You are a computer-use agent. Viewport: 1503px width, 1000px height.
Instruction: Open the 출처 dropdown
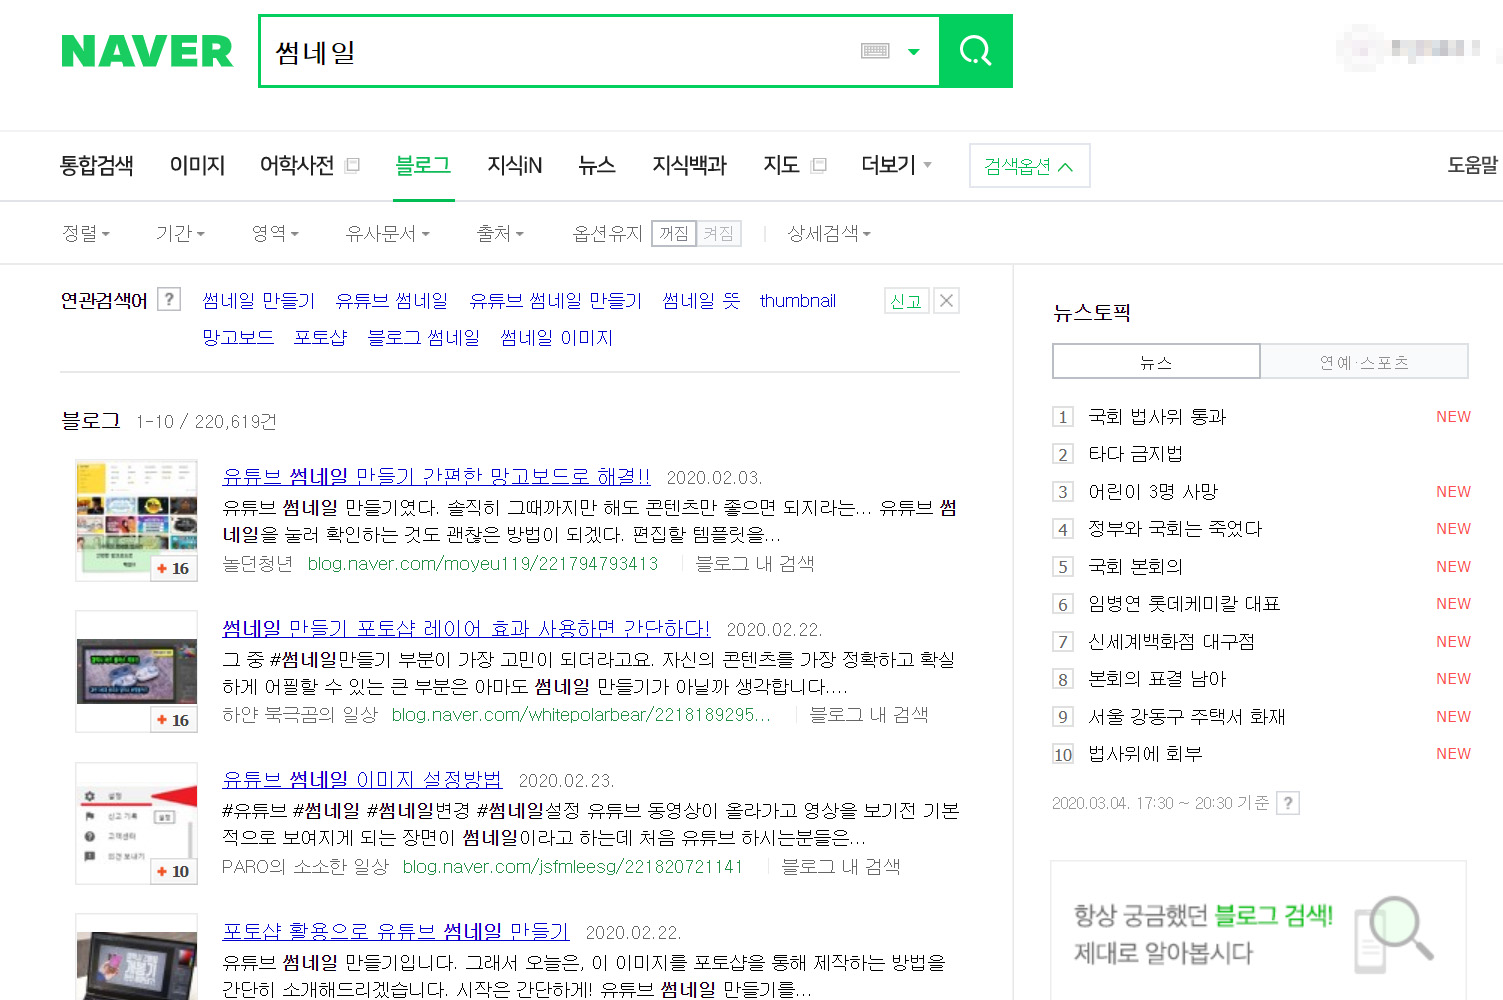500,233
